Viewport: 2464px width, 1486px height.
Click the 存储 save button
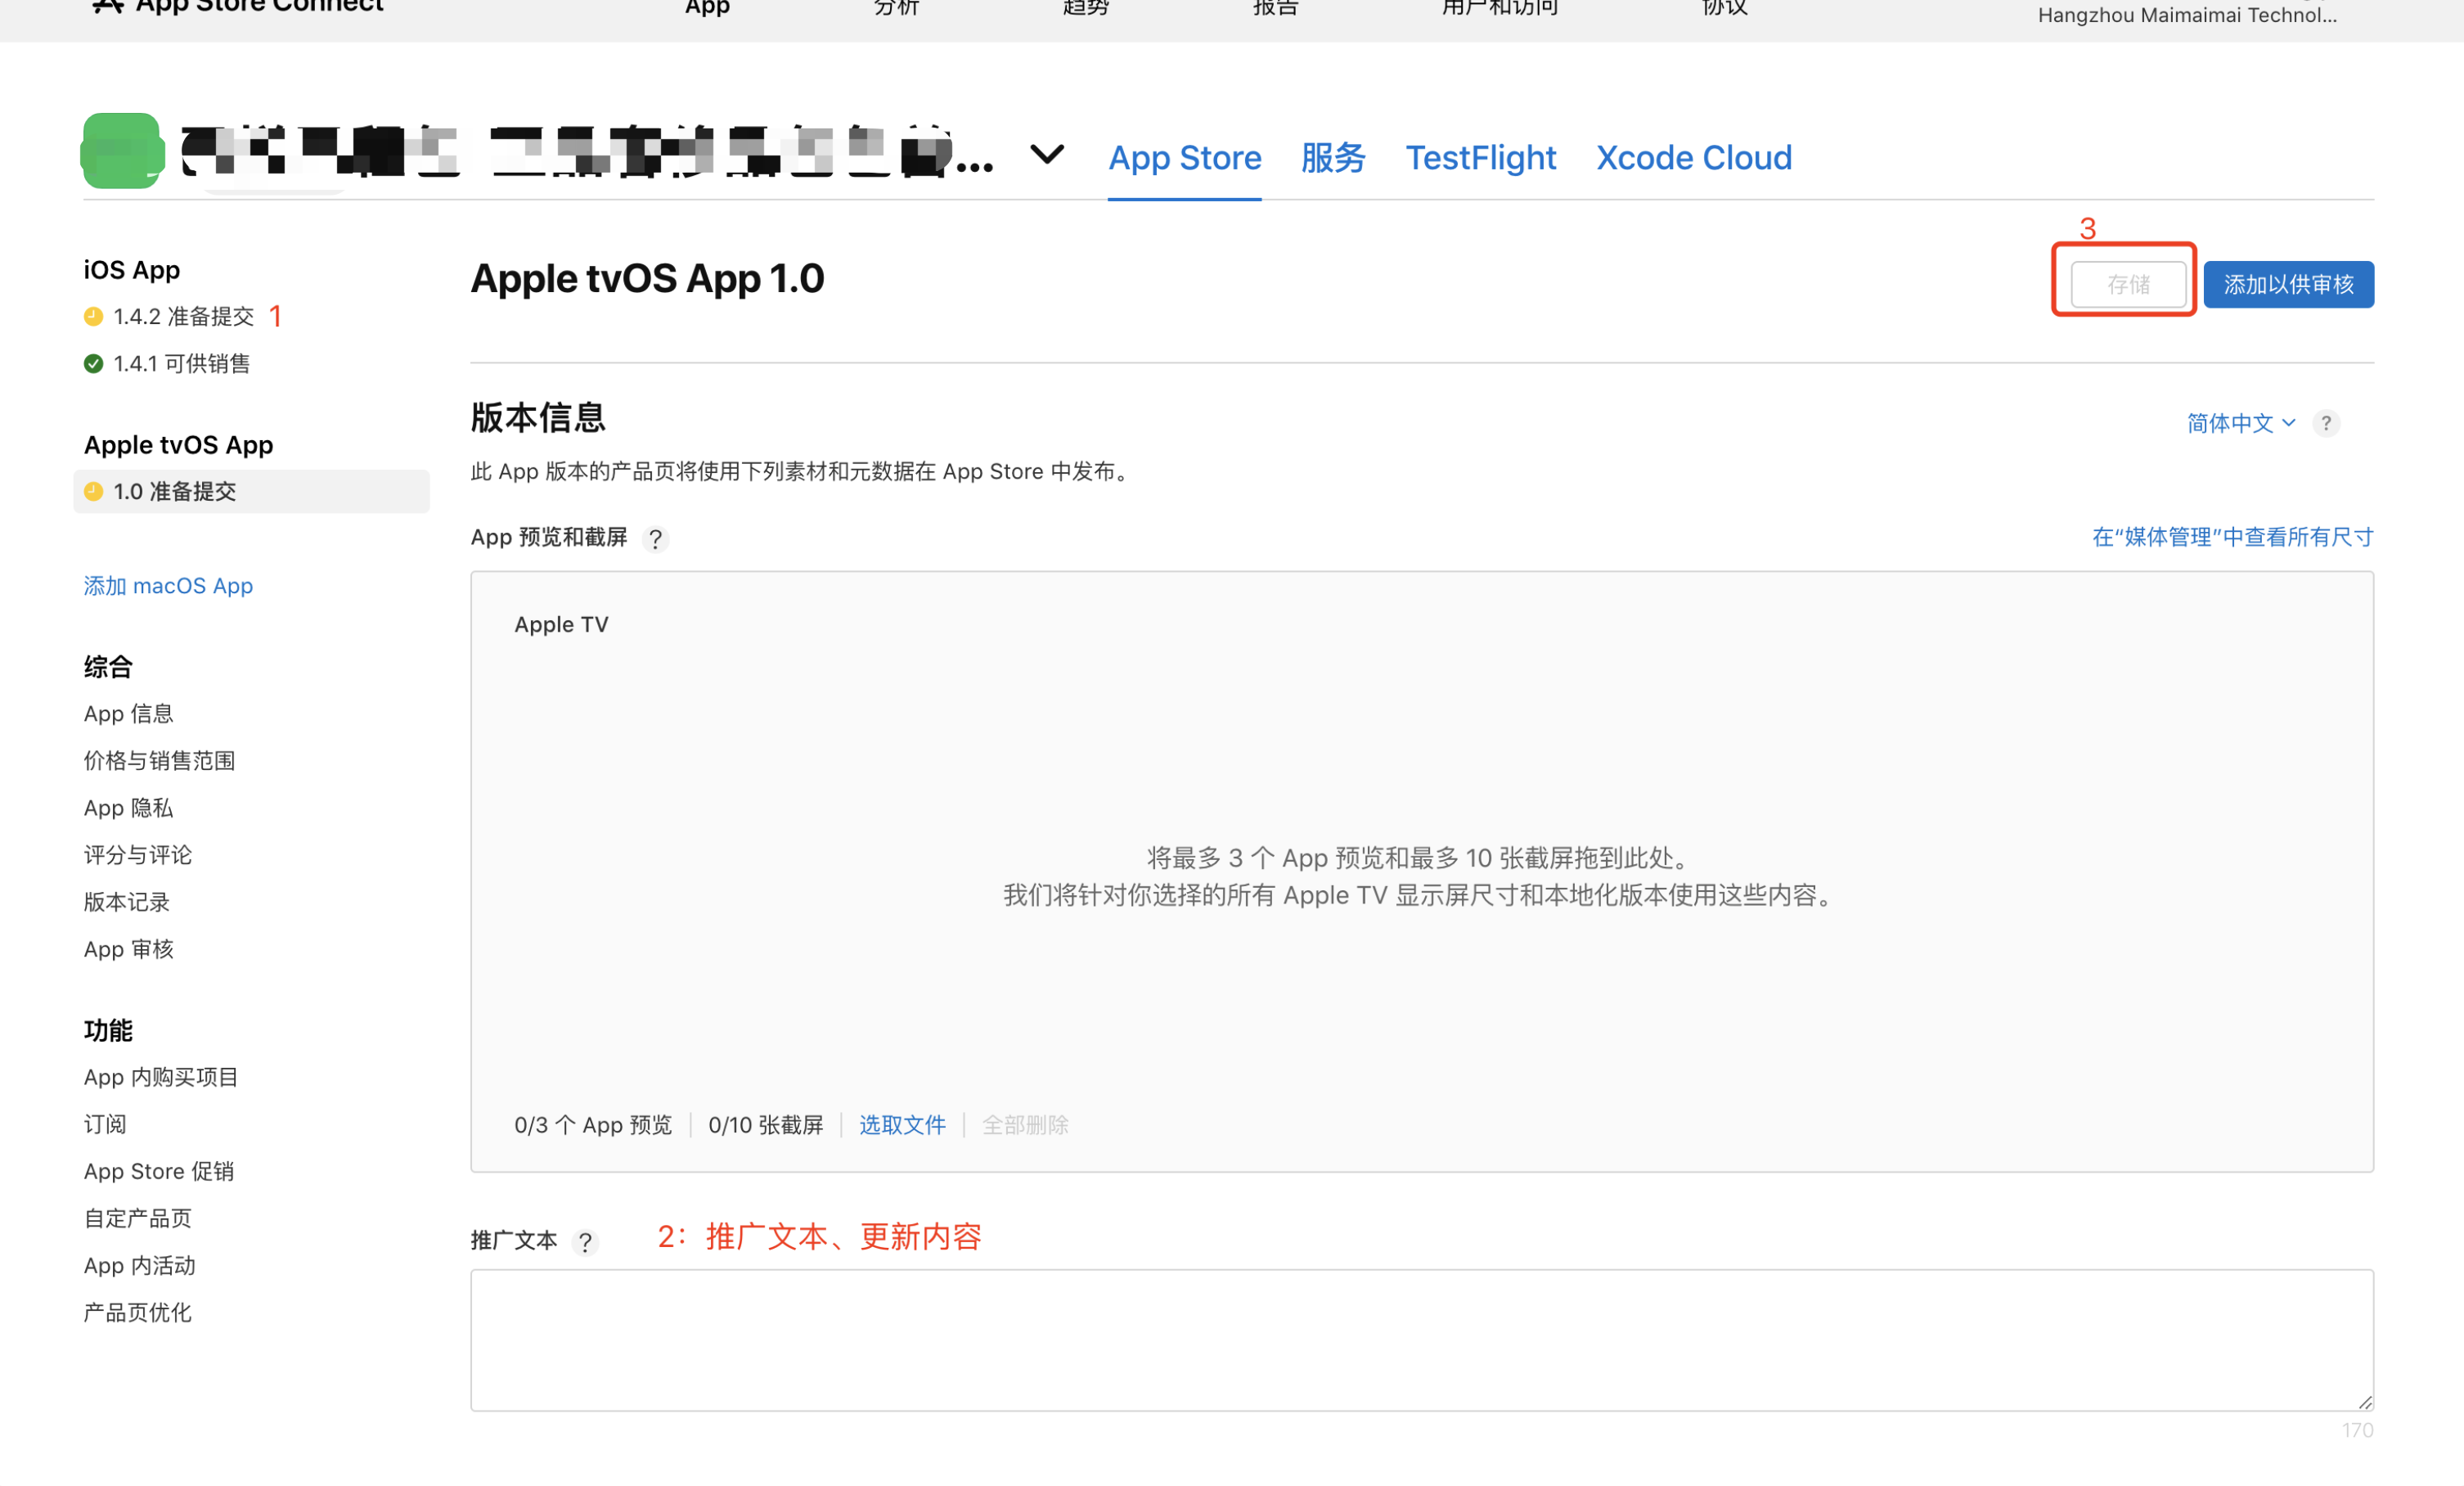2128,284
